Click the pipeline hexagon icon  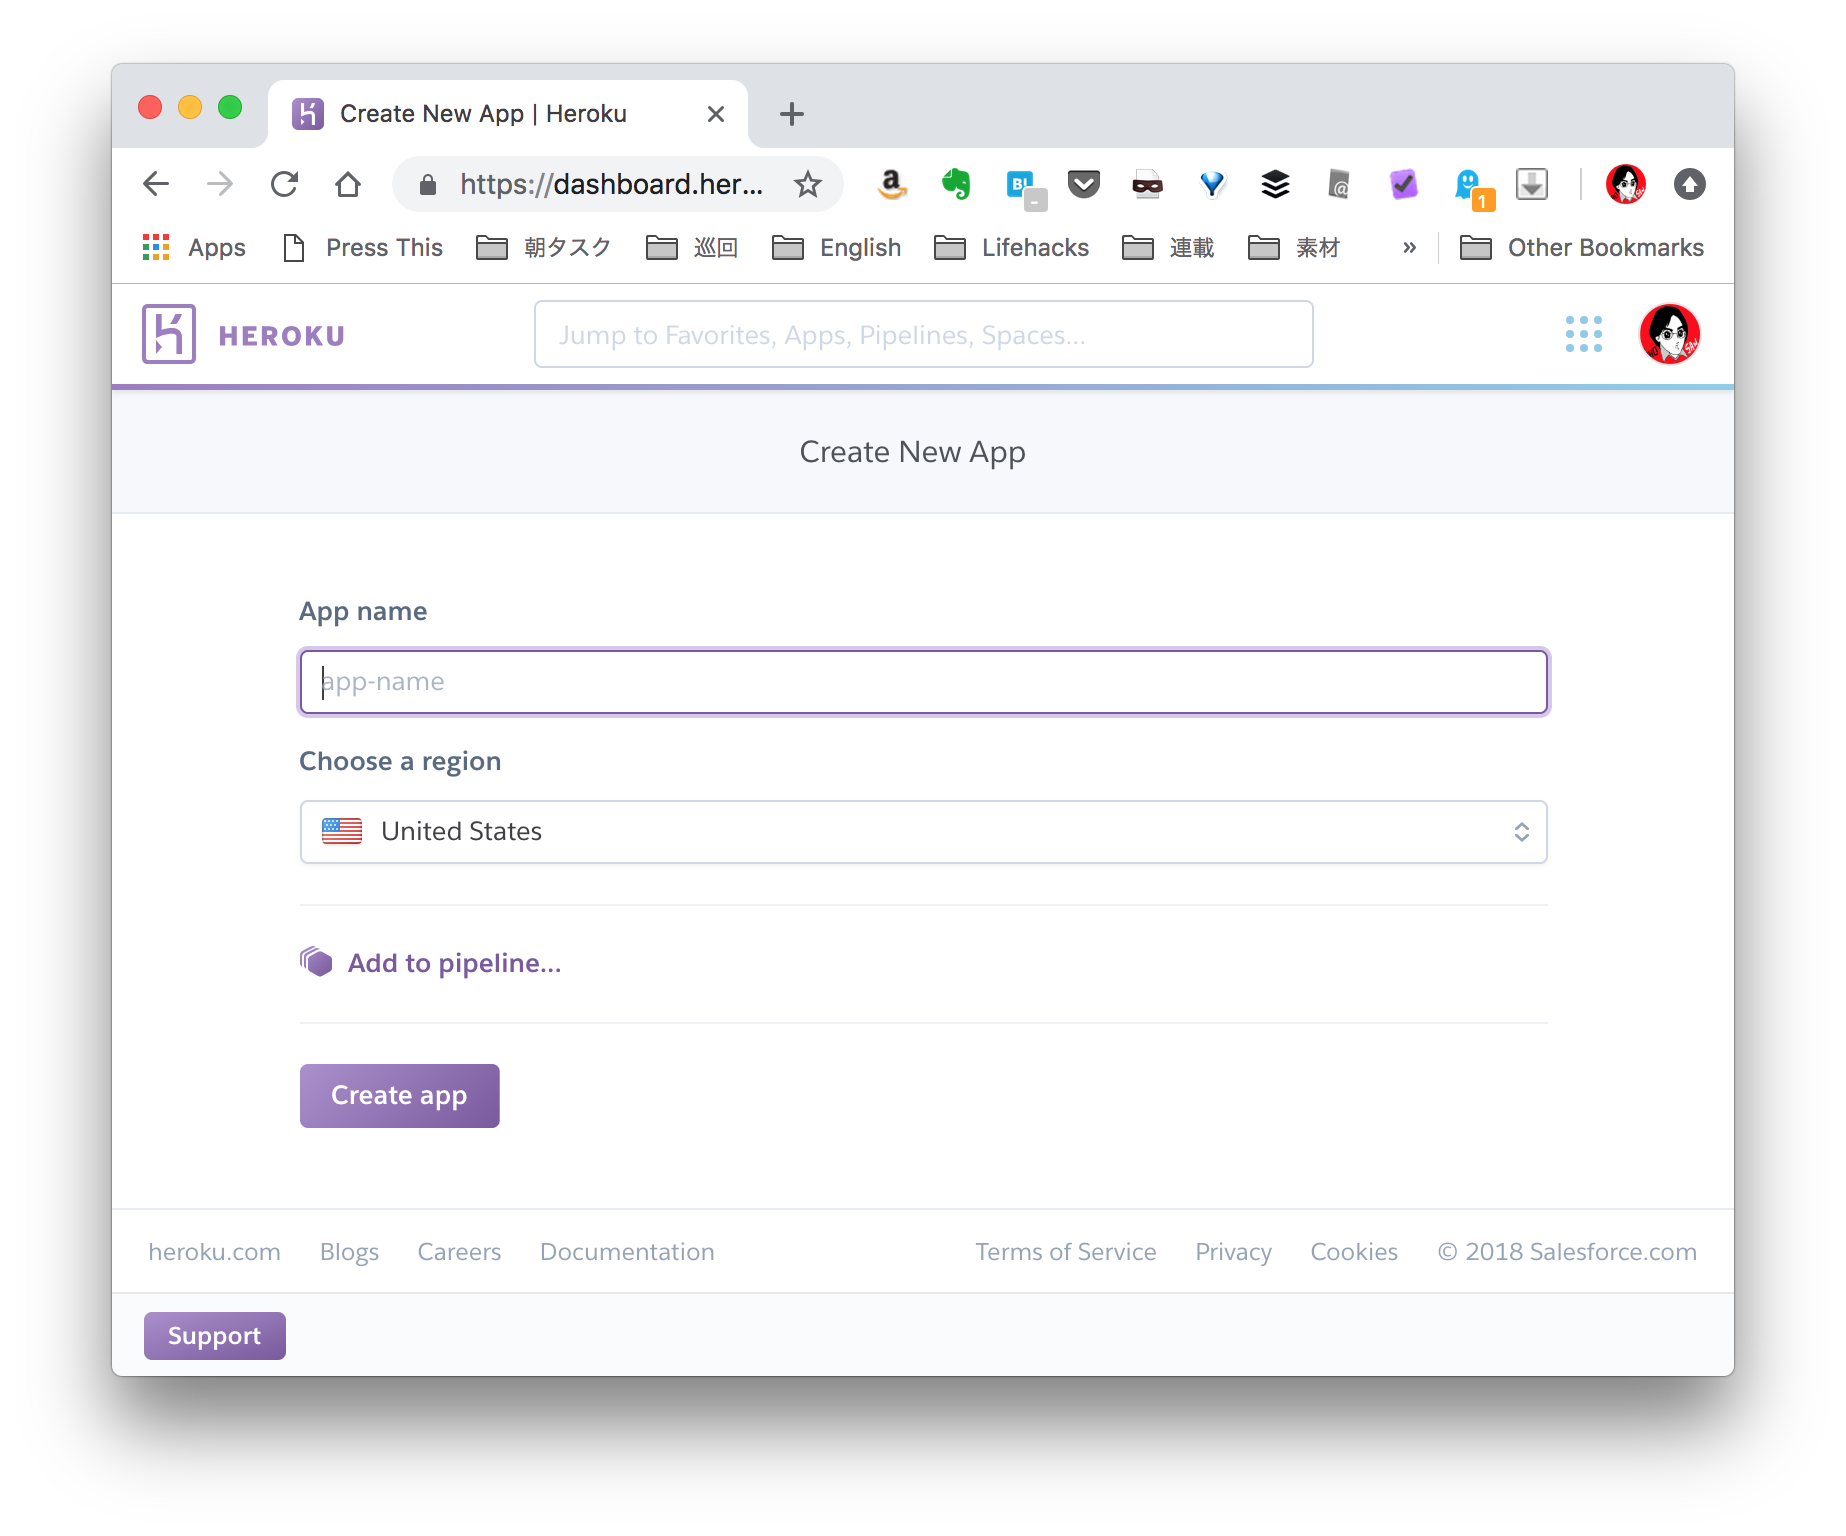[x=316, y=962]
